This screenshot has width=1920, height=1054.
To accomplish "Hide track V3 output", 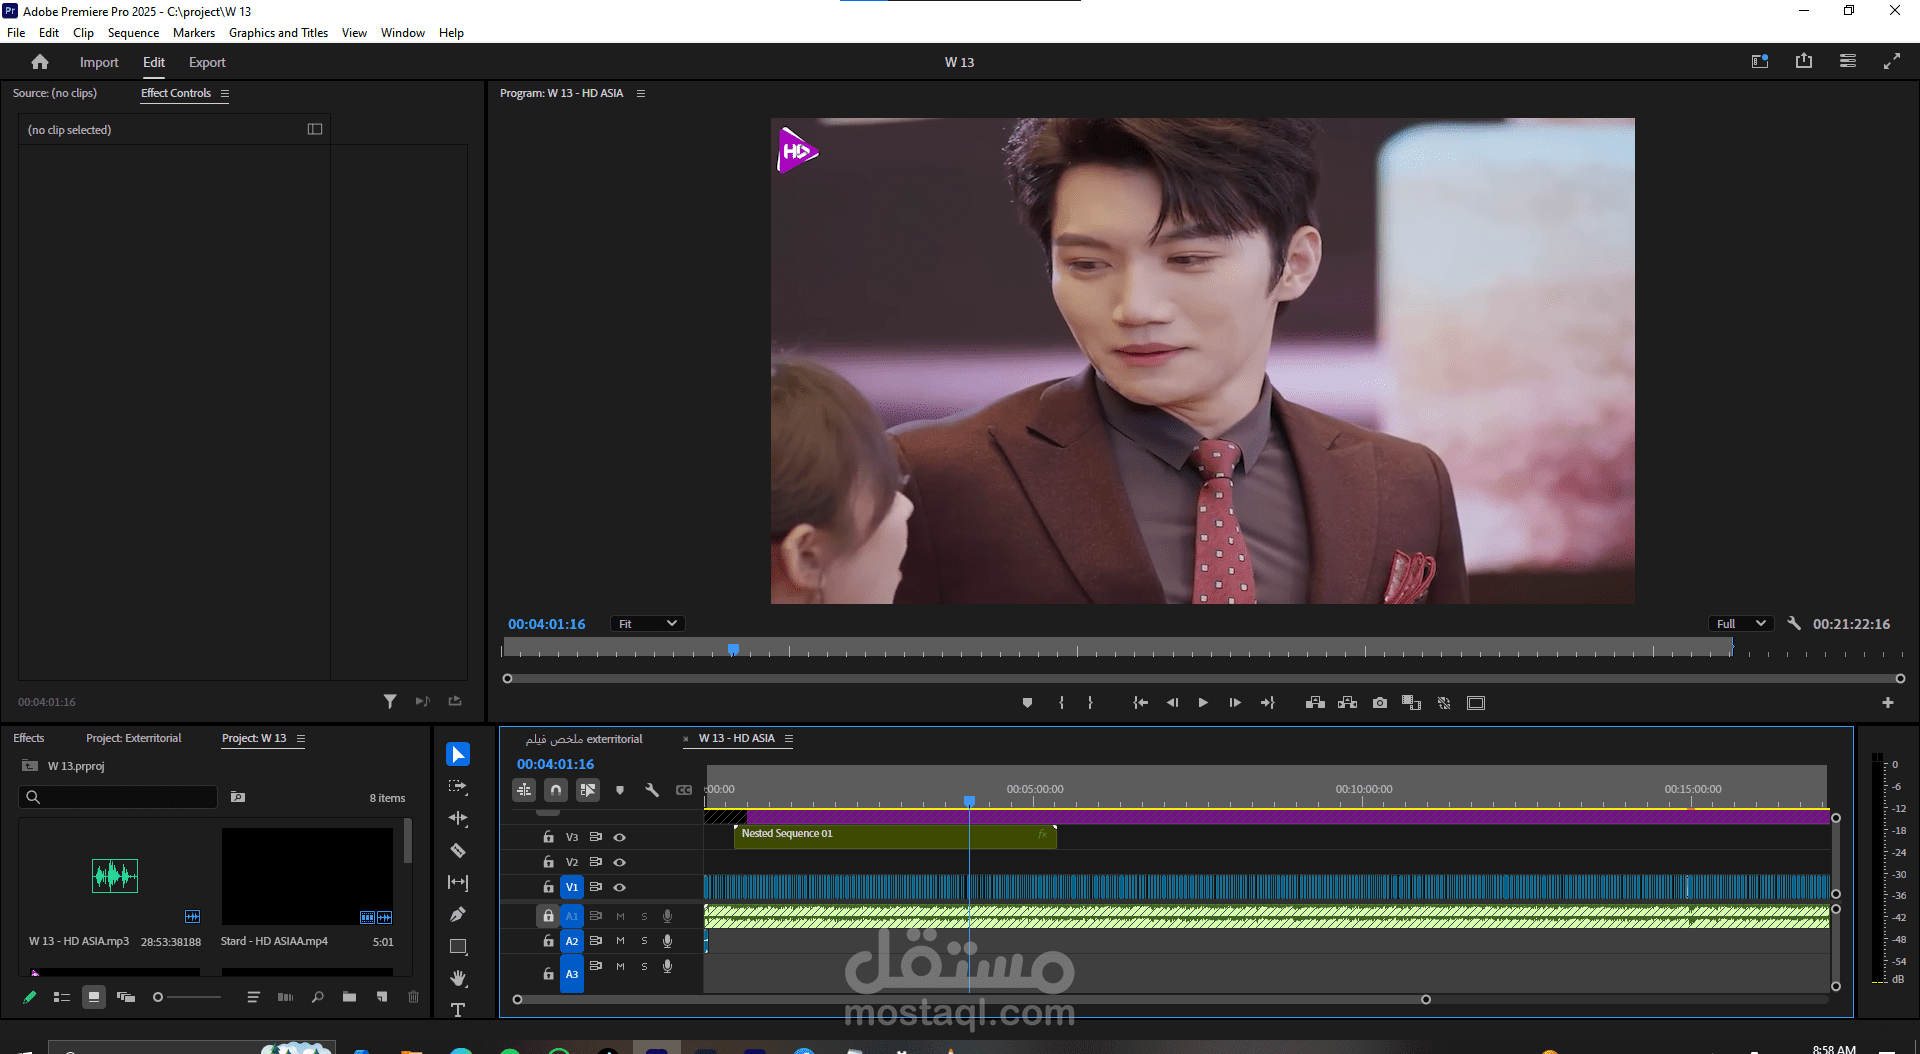I will click(x=619, y=837).
